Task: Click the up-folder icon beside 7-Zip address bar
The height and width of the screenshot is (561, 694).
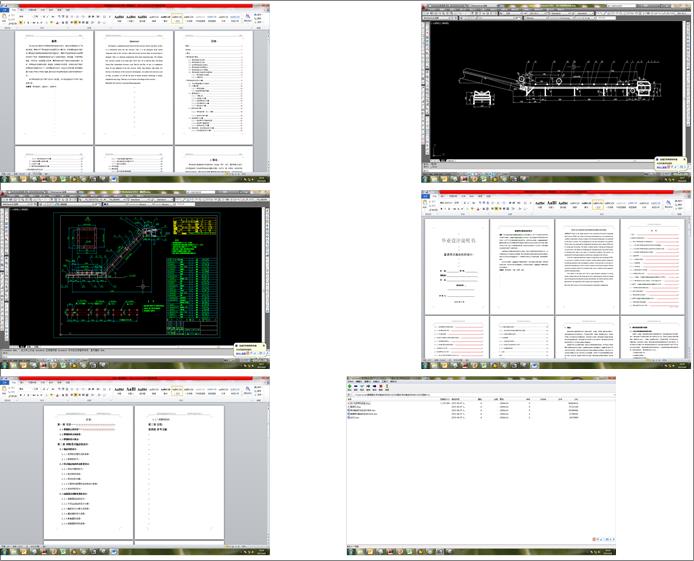Action: pyautogui.click(x=349, y=395)
